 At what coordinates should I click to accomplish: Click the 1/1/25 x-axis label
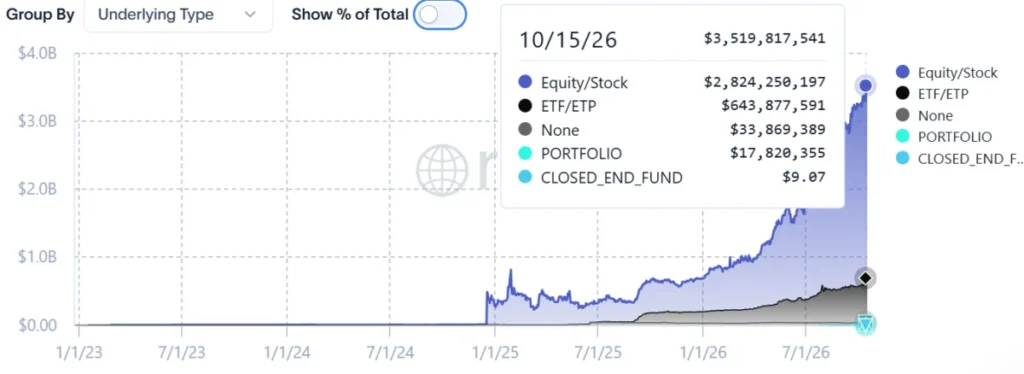click(494, 353)
